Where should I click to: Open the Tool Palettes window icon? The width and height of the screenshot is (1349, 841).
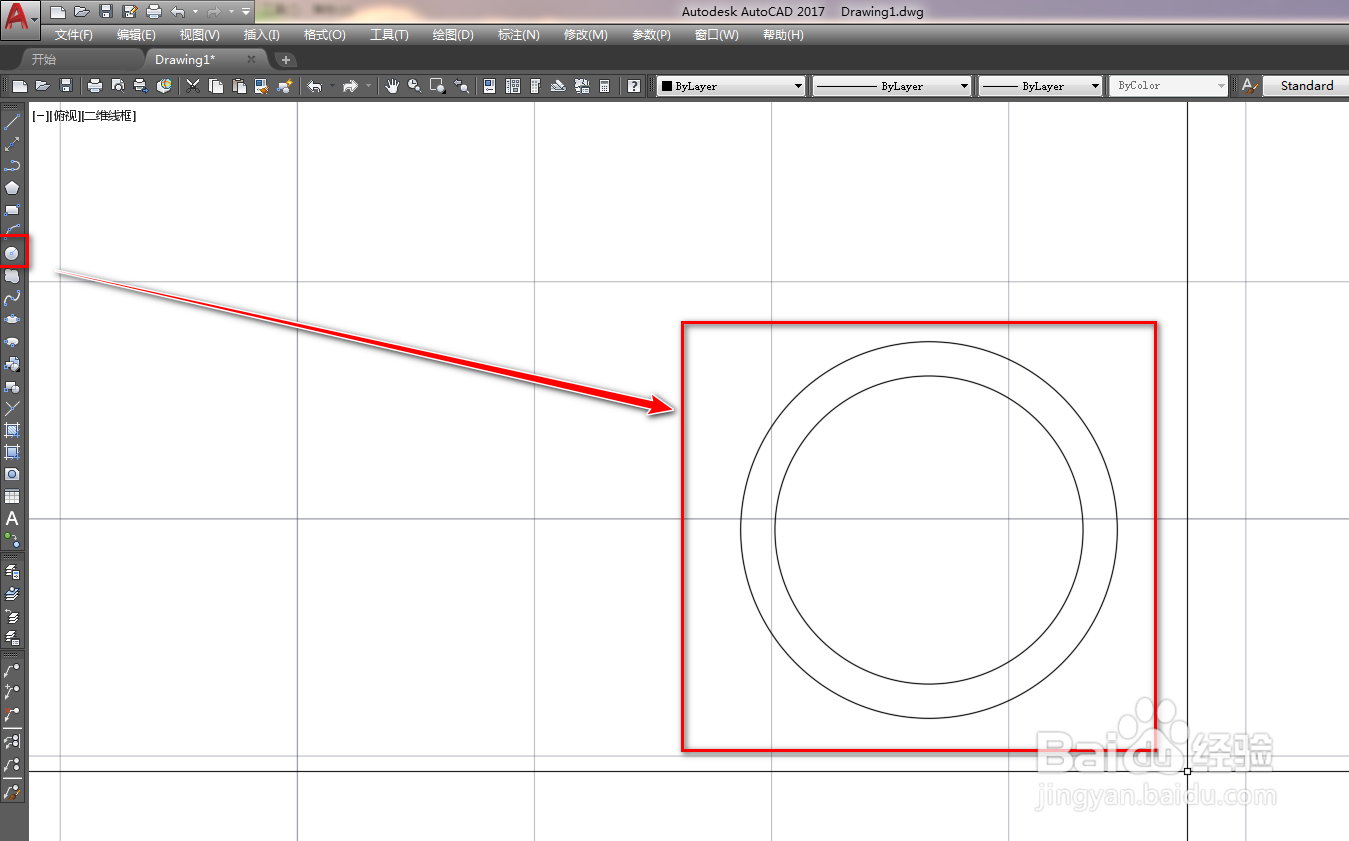535,86
